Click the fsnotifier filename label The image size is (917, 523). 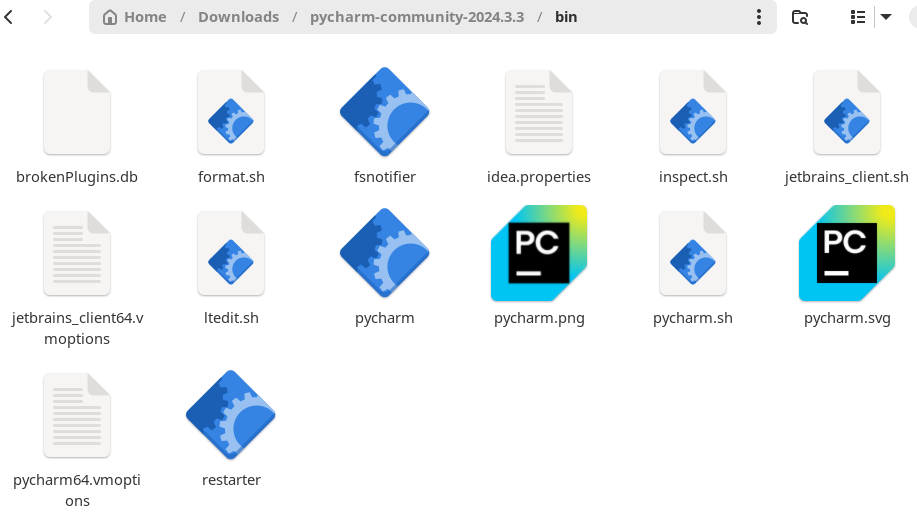(x=385, y=177)
